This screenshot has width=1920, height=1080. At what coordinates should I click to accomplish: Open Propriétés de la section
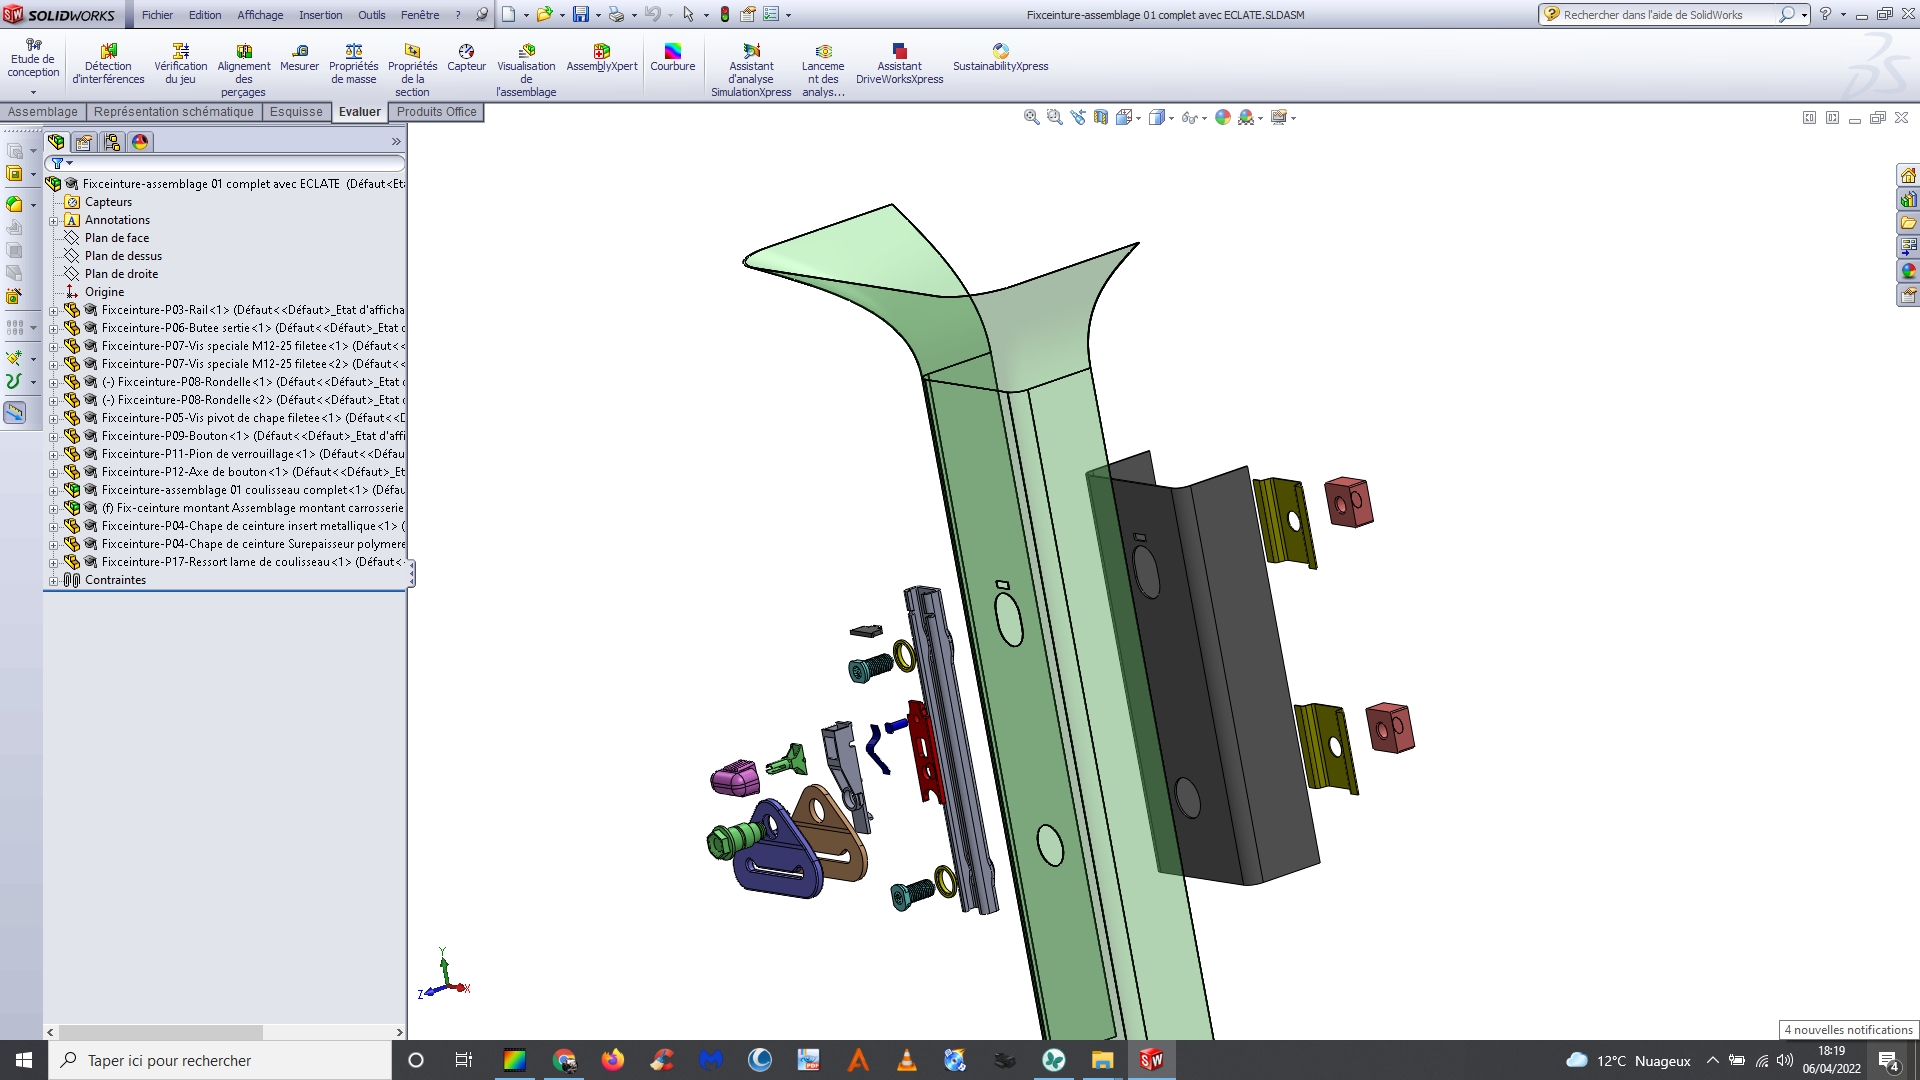point(412,70)
